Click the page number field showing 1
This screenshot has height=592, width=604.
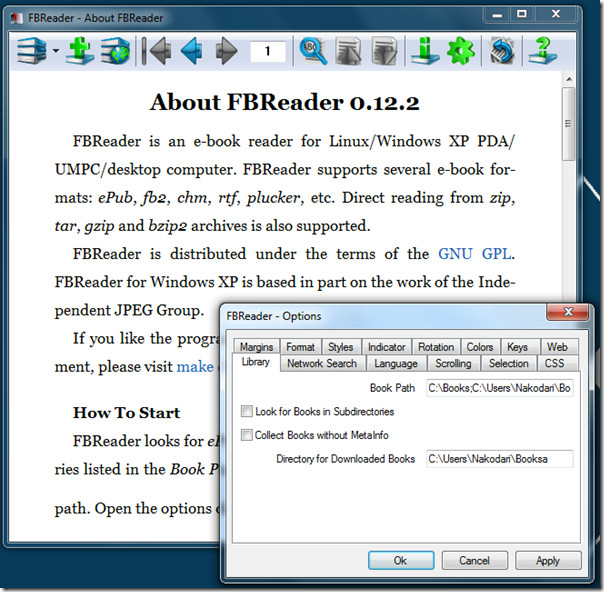point(268,51)
